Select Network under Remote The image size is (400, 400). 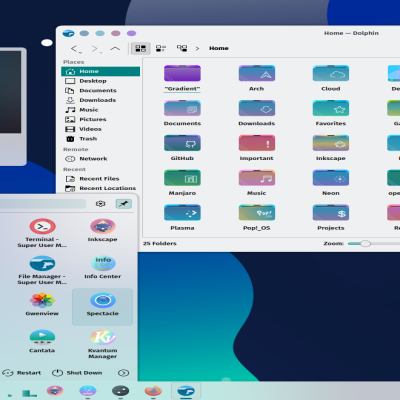(x=100, y=159)
